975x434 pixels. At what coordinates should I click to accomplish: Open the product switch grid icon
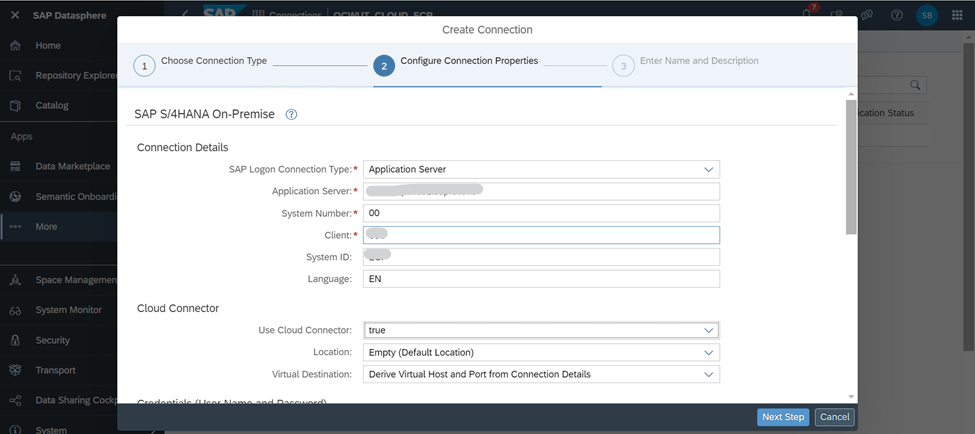957,15
